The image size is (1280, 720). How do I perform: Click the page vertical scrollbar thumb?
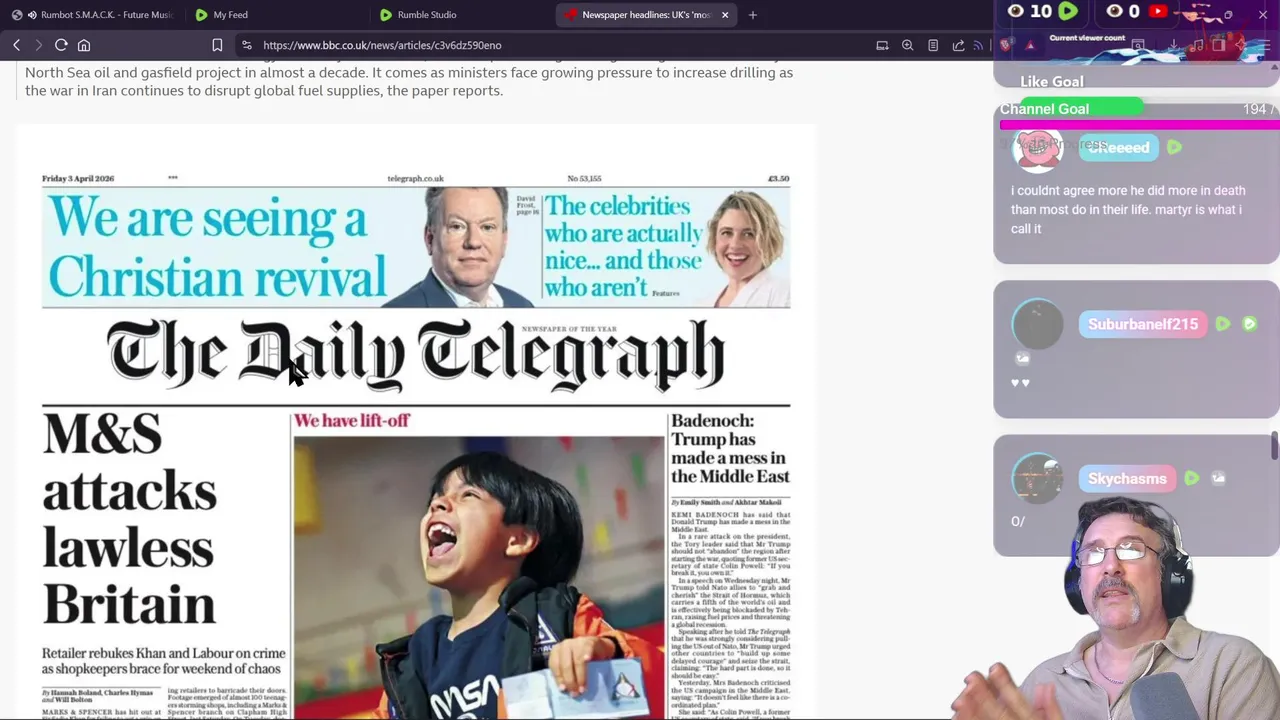pyautogui.click(x=1275, y=446)
